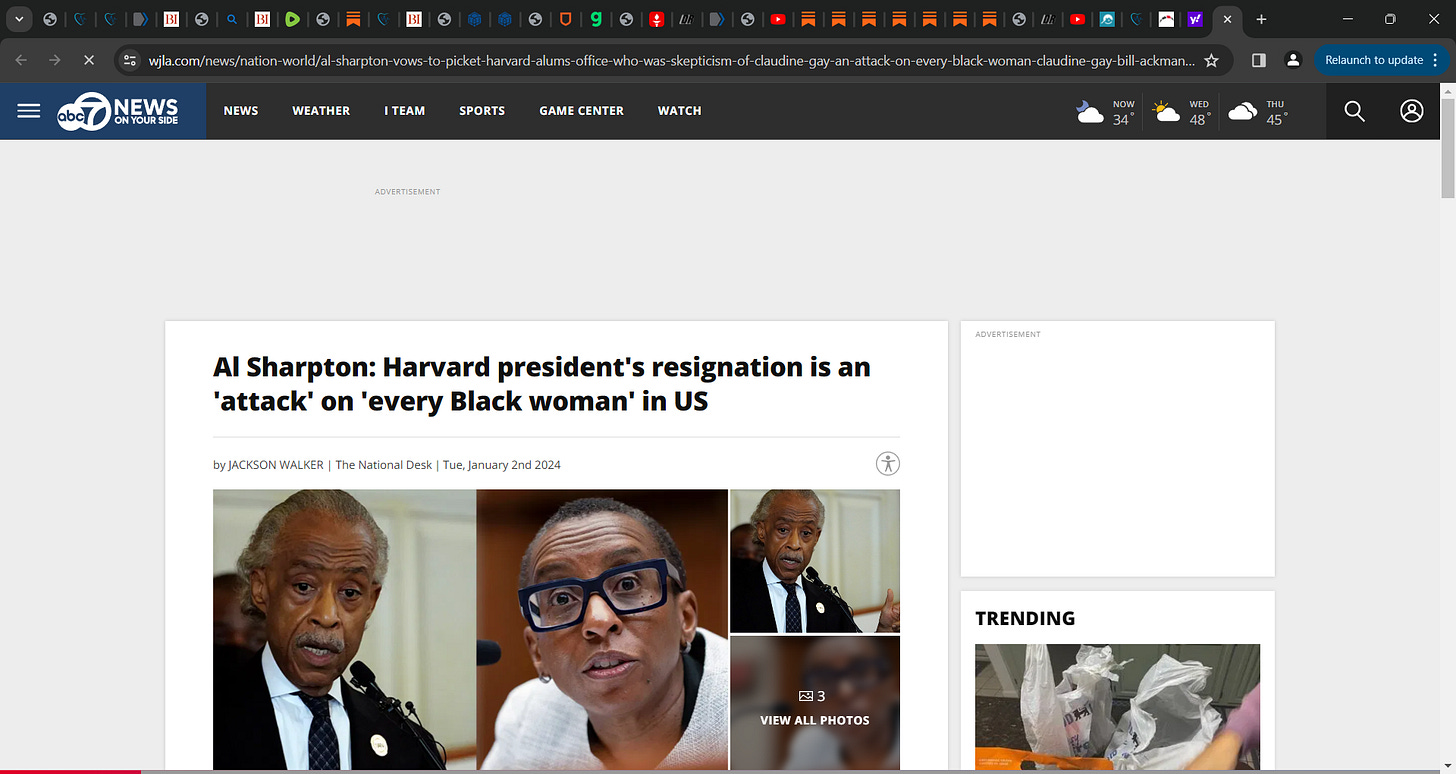Click the NOW 34° weather icon
Screen dimensions: 1456x774
(x=1091, y=112)
